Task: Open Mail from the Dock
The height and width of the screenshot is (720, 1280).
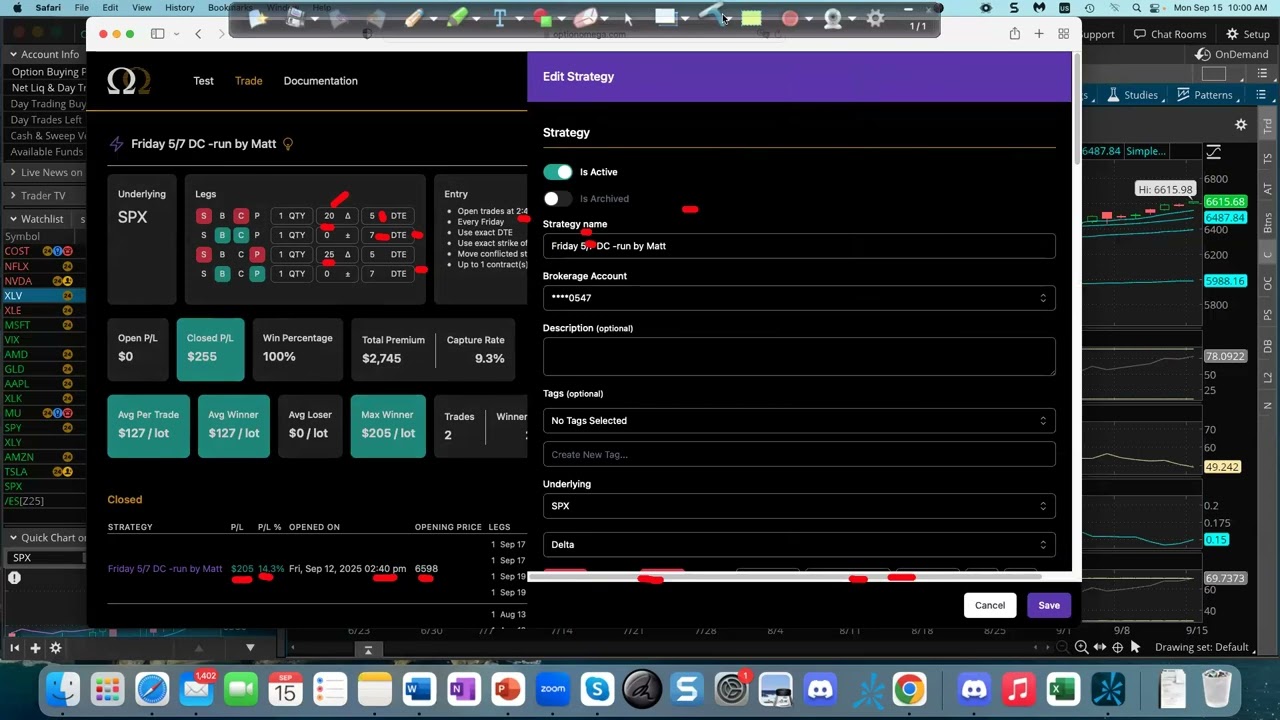Action: point(197,689)
